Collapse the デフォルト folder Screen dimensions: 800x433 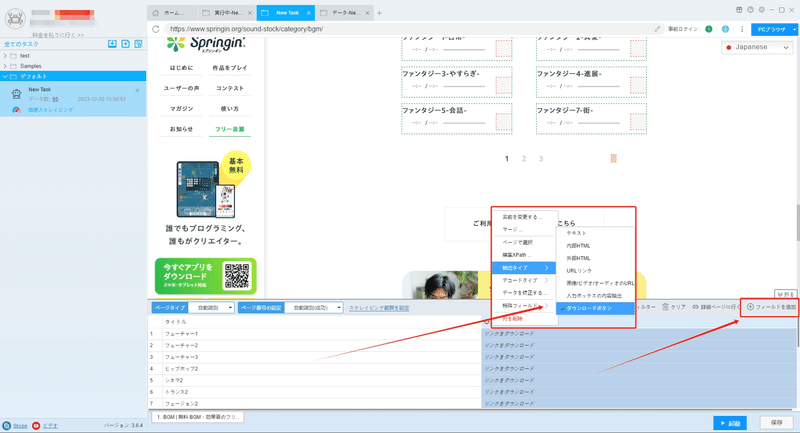(5, 77)
